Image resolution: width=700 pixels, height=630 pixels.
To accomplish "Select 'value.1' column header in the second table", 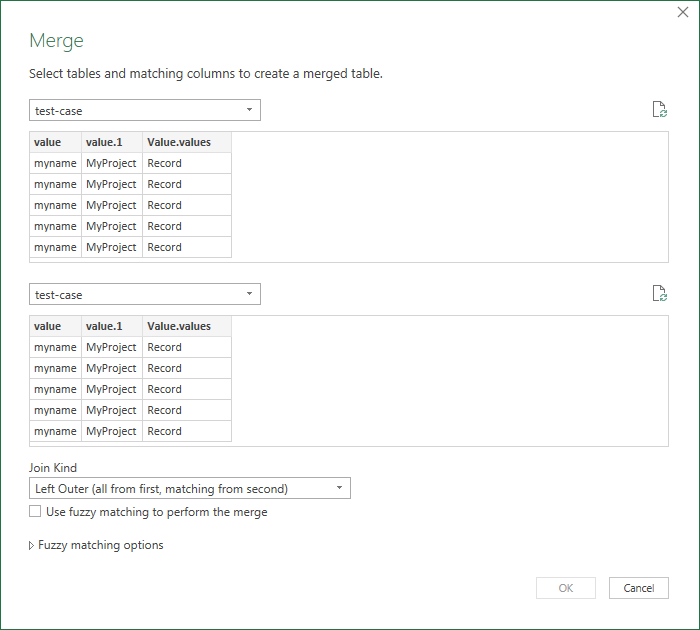I will click(x=112, y=326).
